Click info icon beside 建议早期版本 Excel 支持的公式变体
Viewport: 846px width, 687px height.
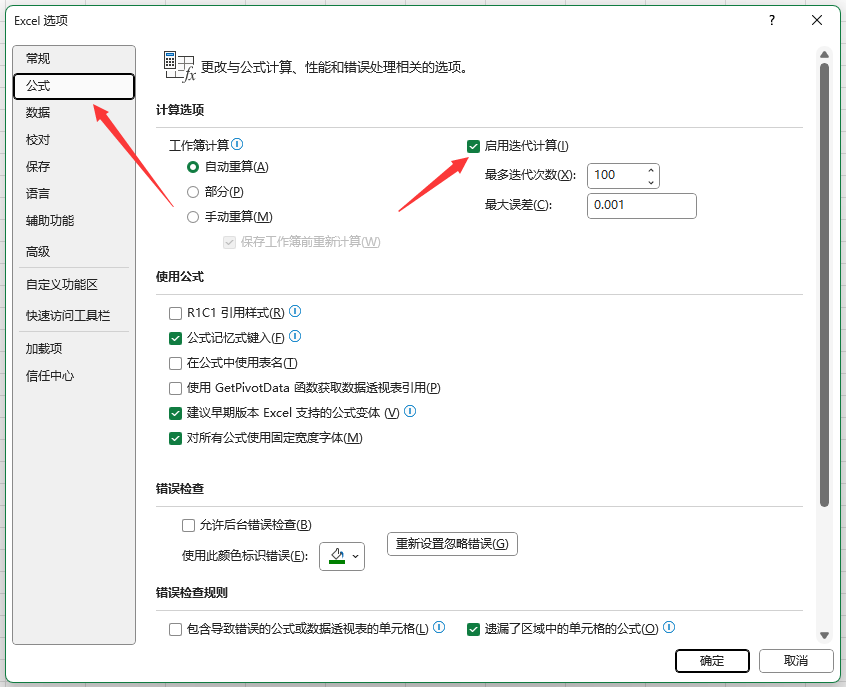[410, 411]
